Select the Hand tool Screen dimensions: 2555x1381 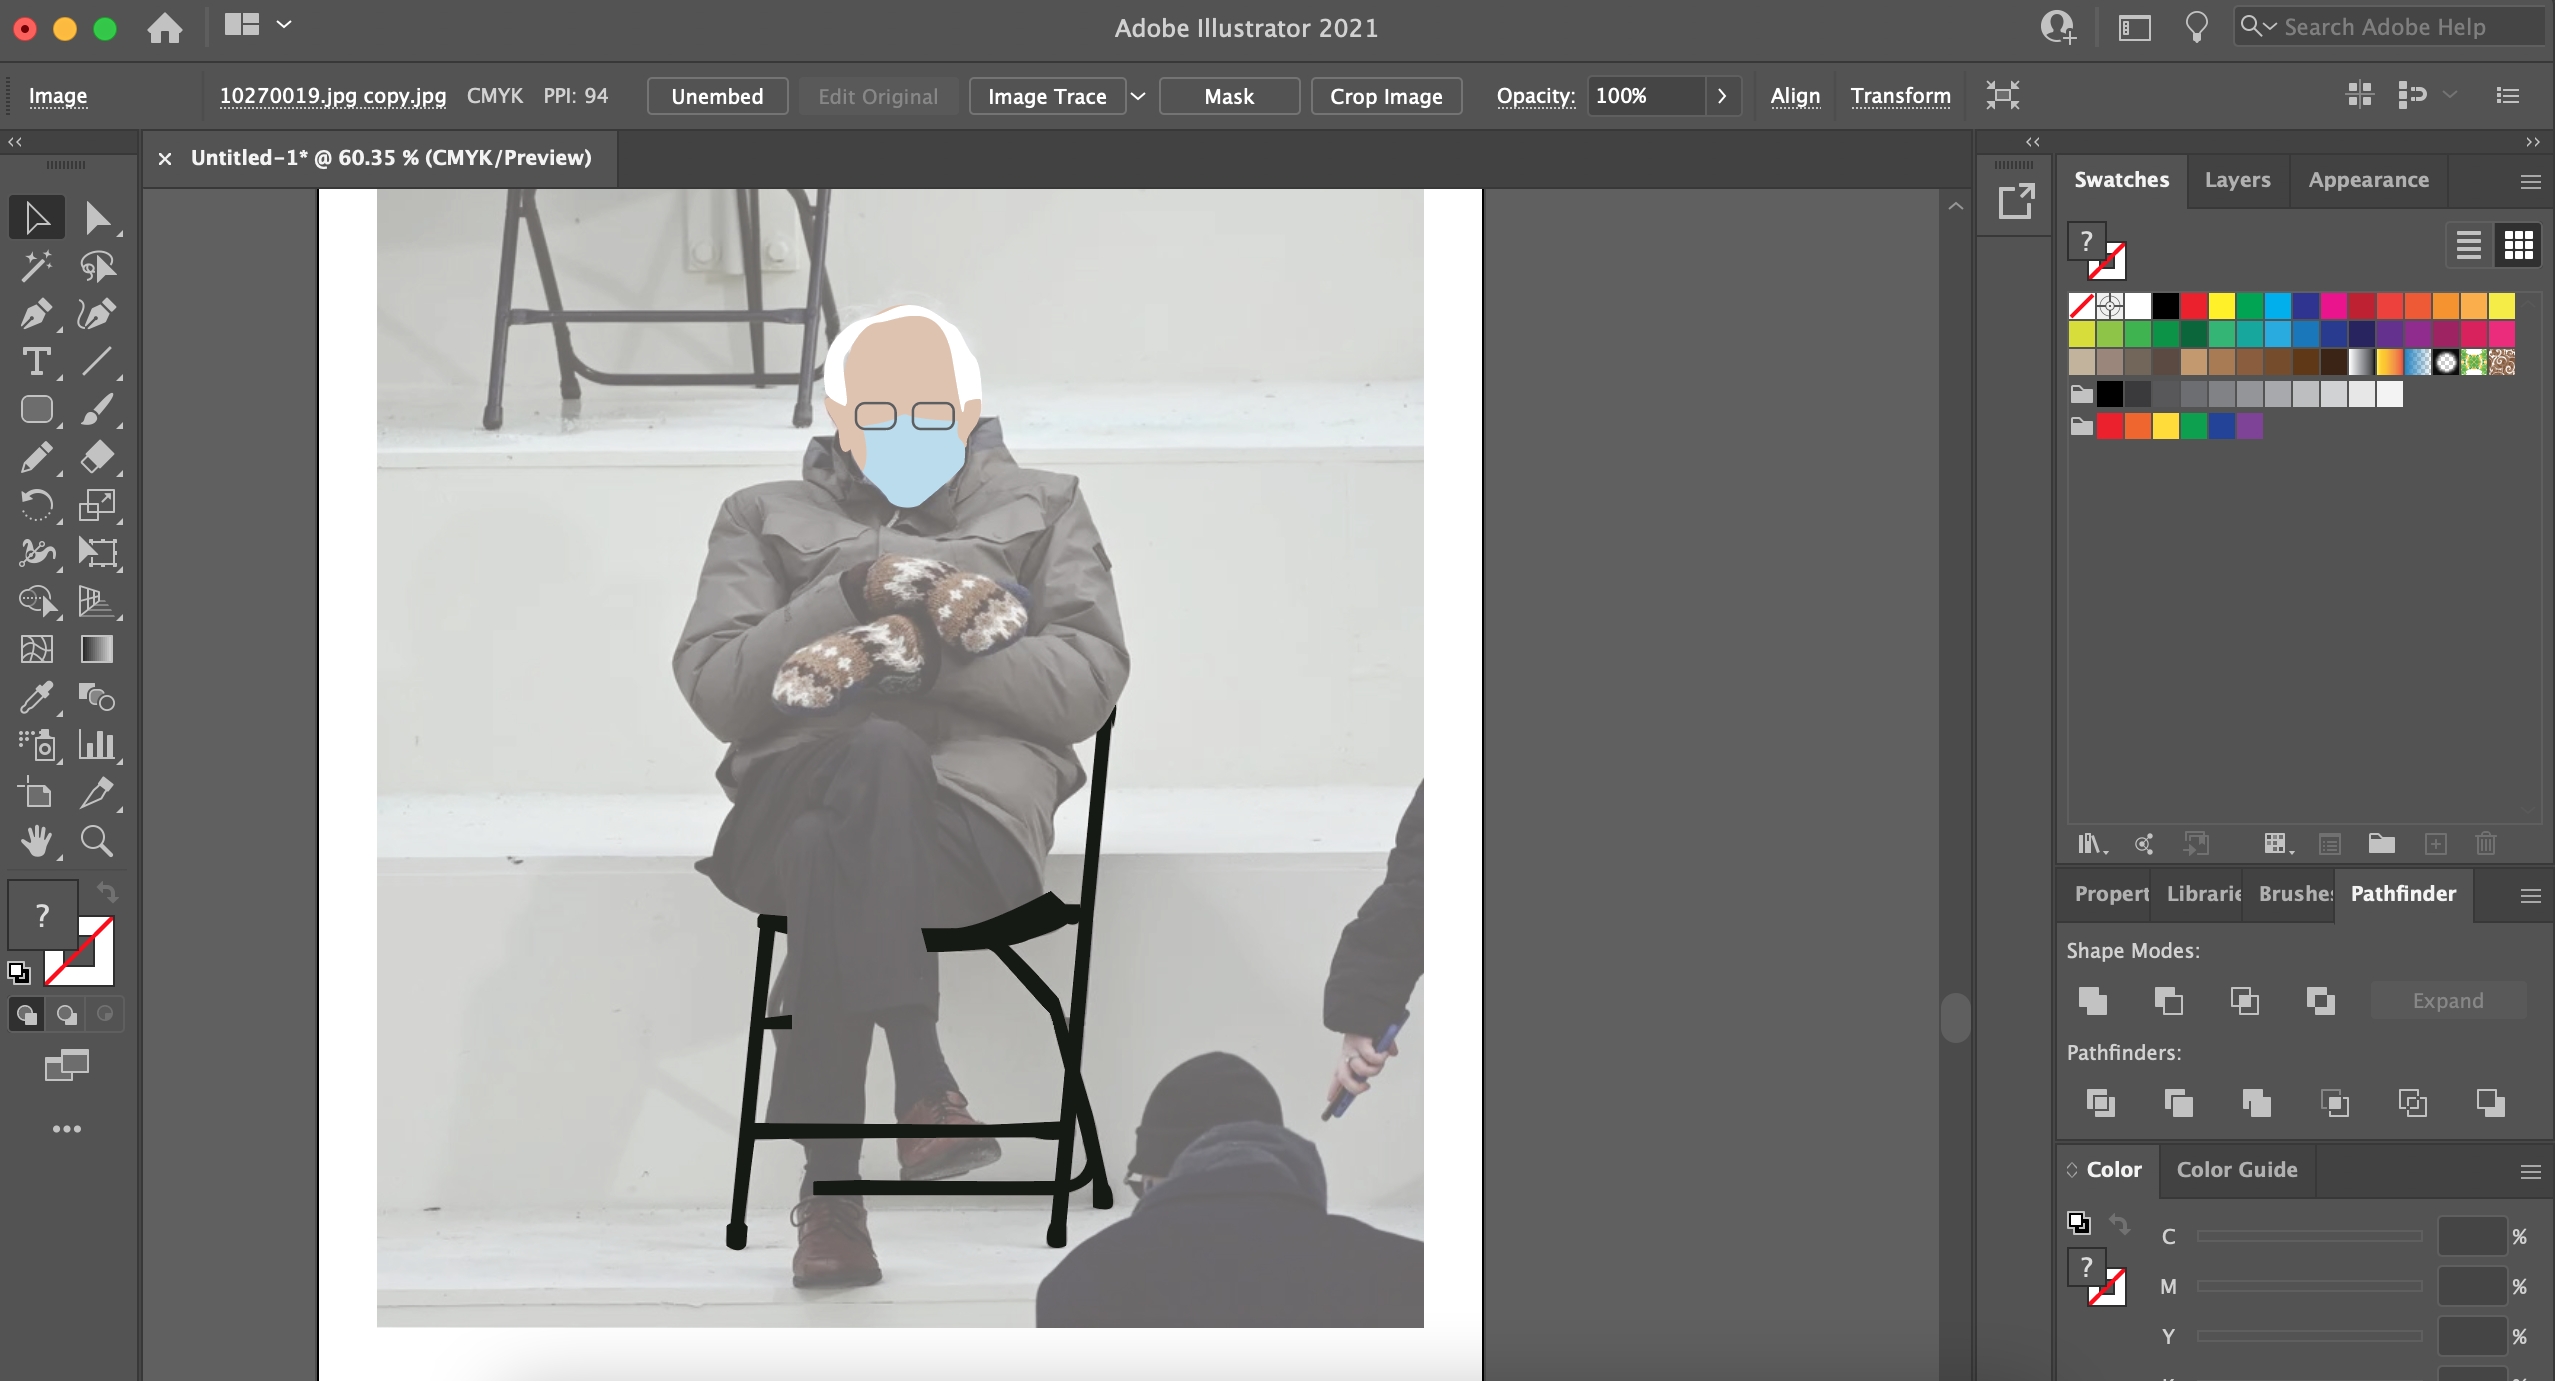coord(36,841)
